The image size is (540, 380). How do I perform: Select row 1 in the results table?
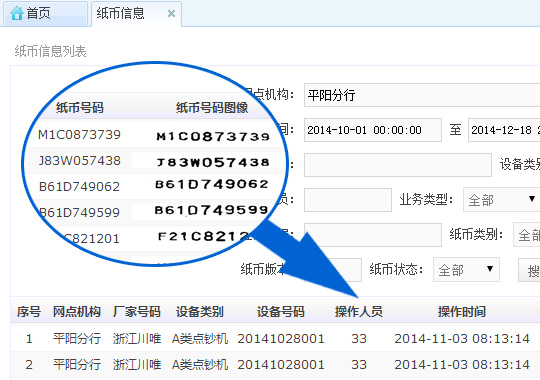pyautogui.click(x=275, y=338)
